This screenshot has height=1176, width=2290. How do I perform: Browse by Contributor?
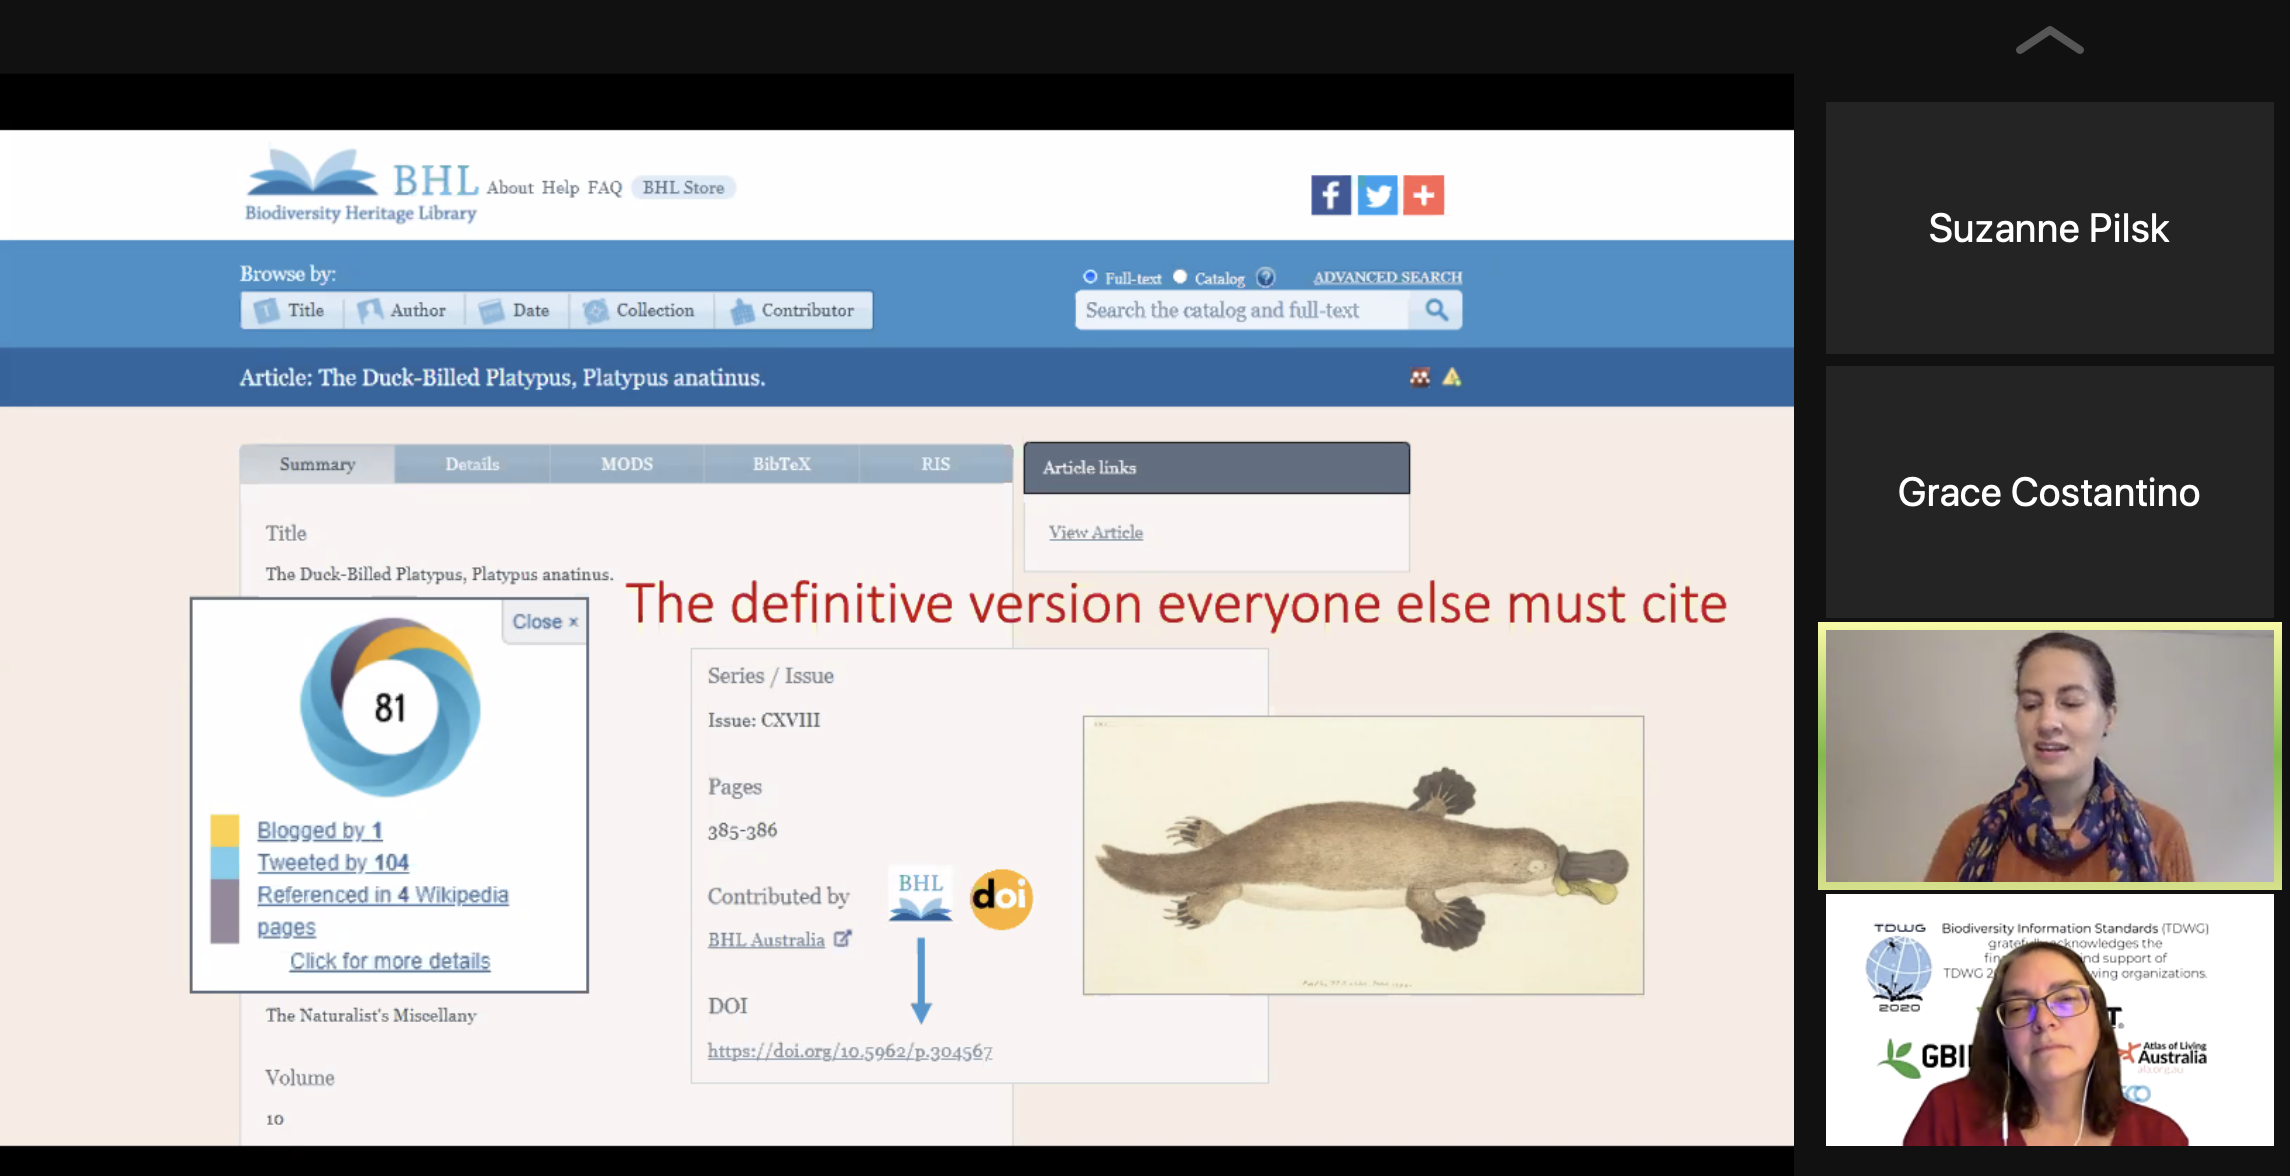[x=793, y=310]
